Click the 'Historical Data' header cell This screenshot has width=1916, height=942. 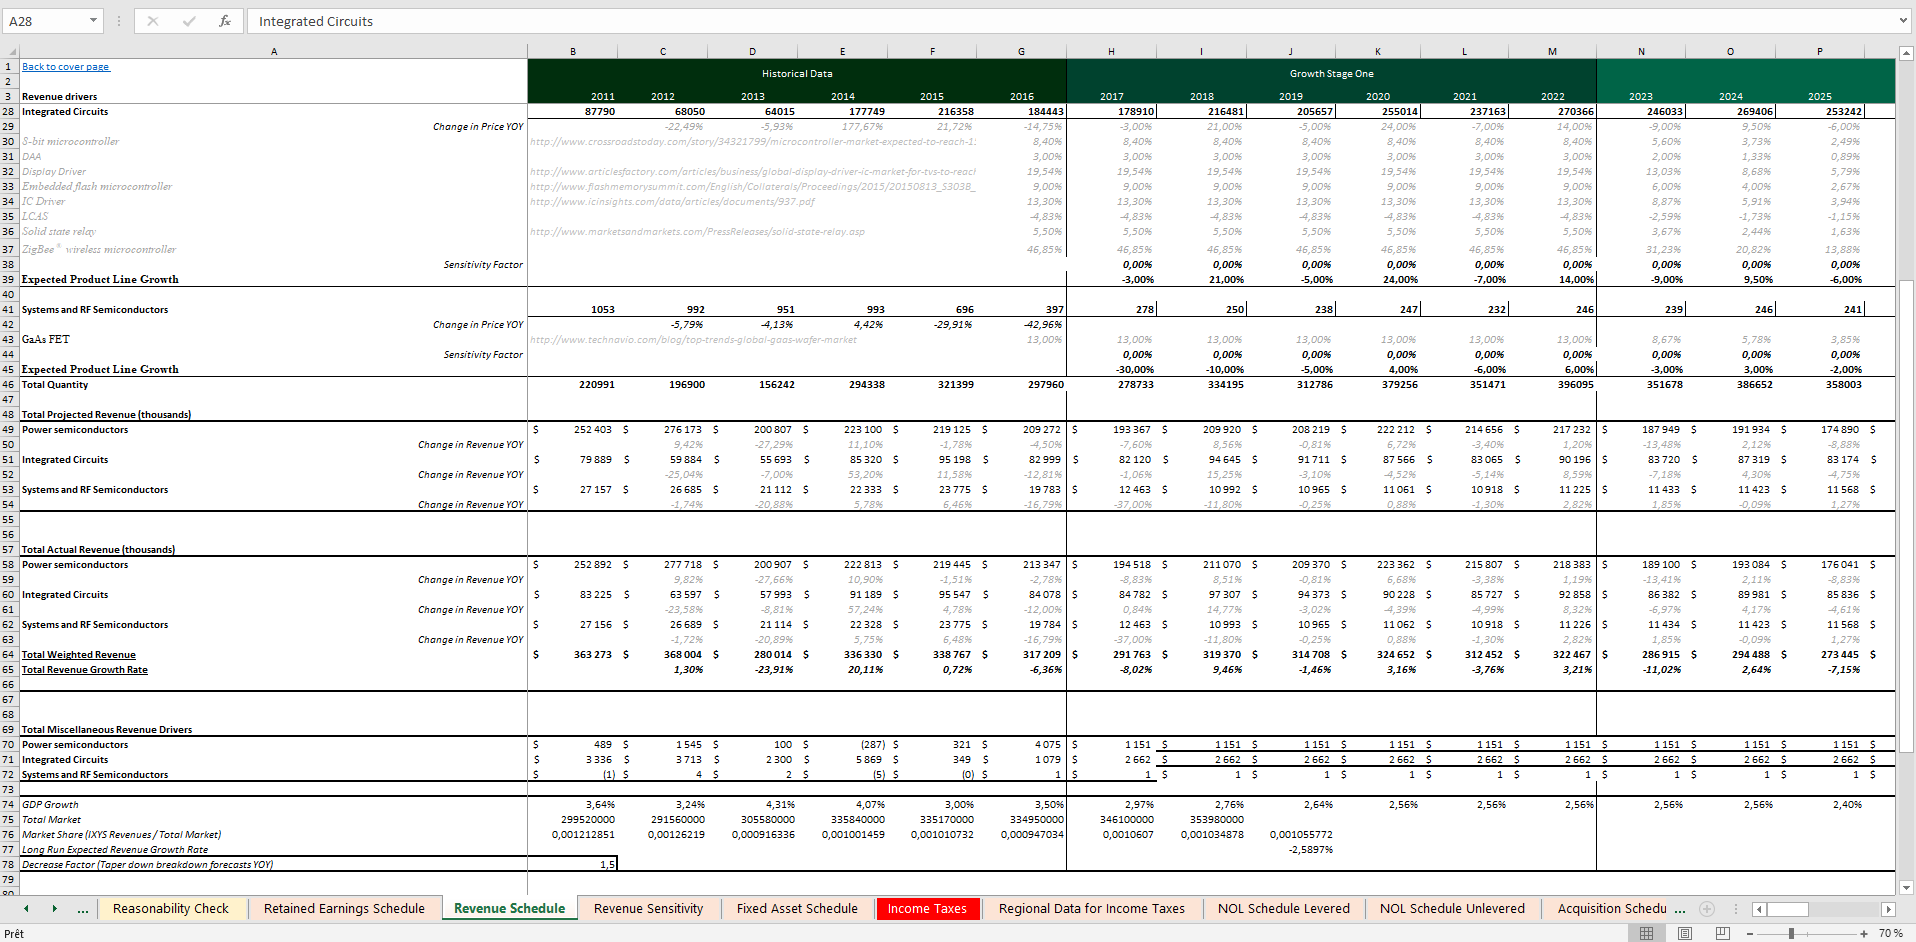[797, 74]
